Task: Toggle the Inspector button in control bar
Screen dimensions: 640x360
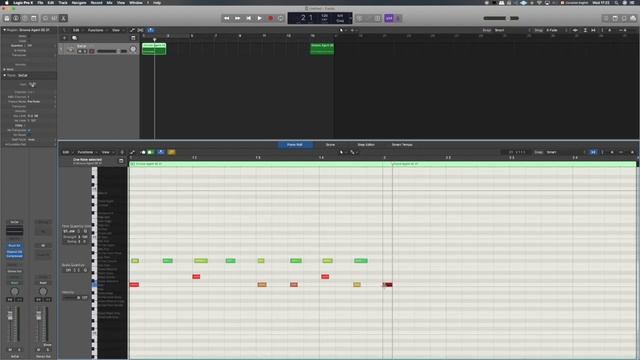Action: pos(16,18)
